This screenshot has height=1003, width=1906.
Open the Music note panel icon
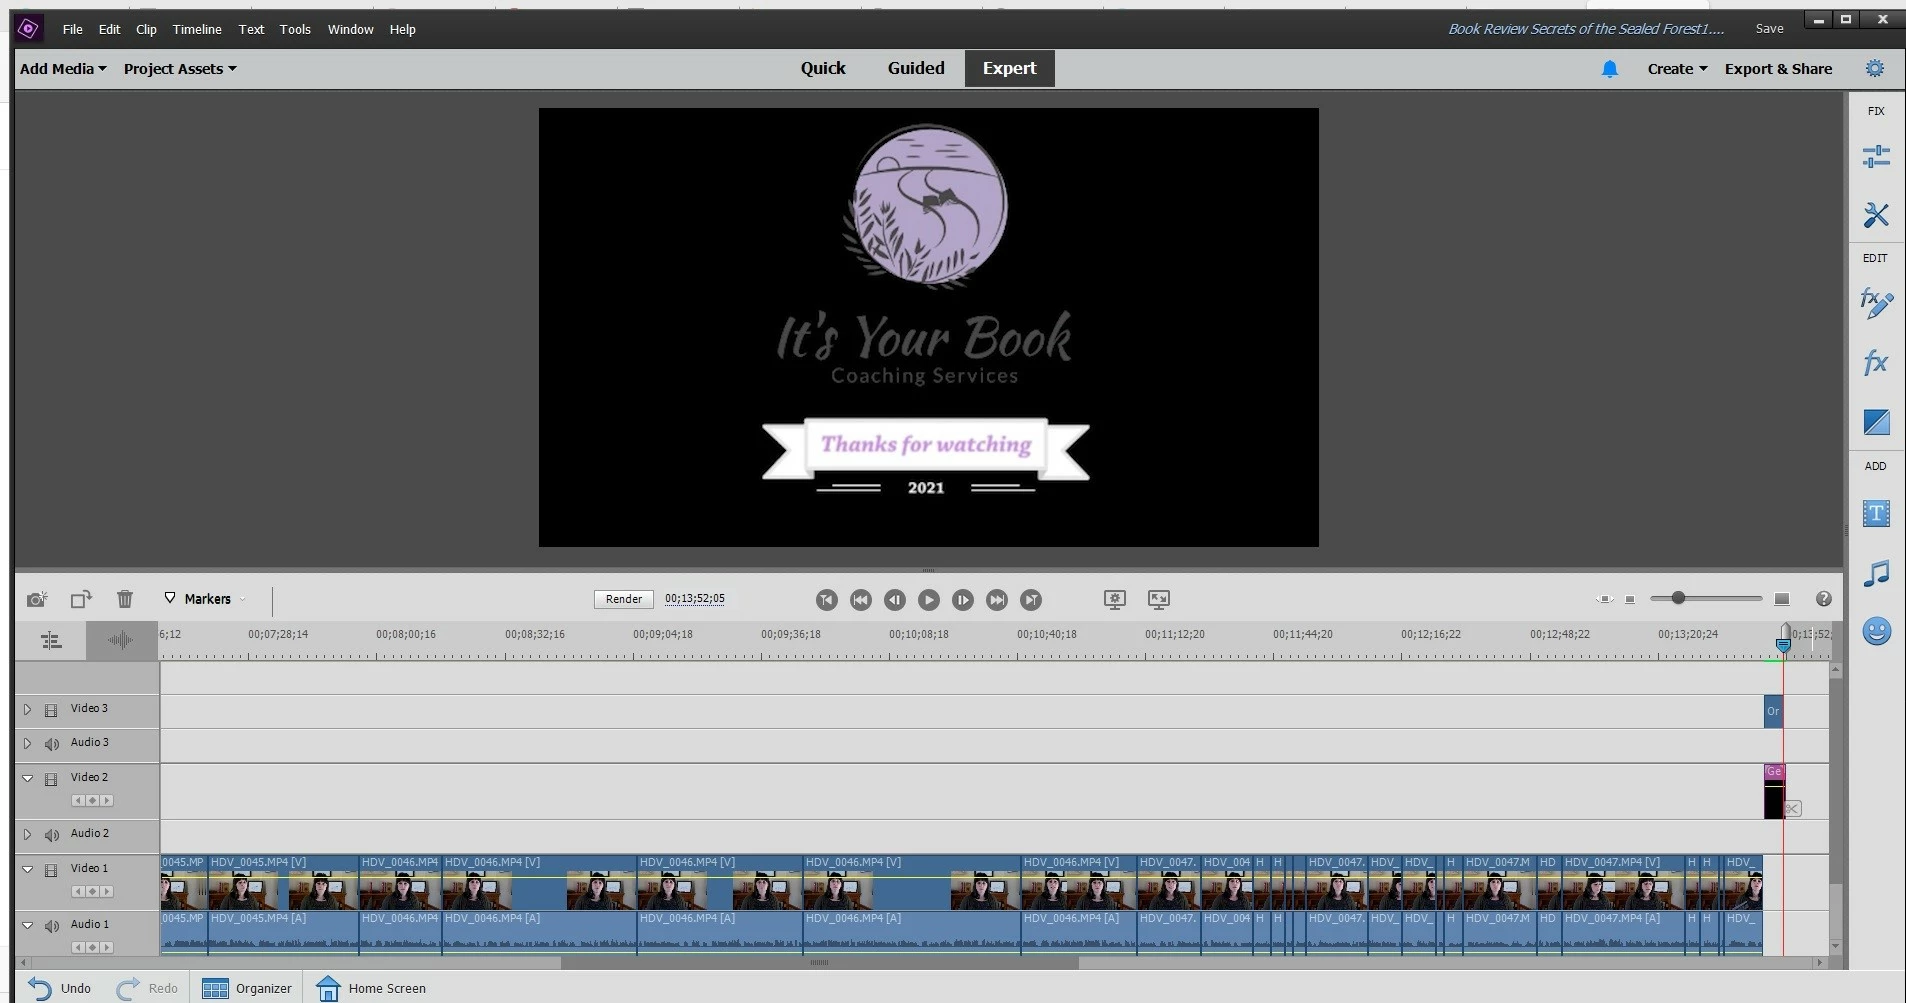coord(1876,573)
